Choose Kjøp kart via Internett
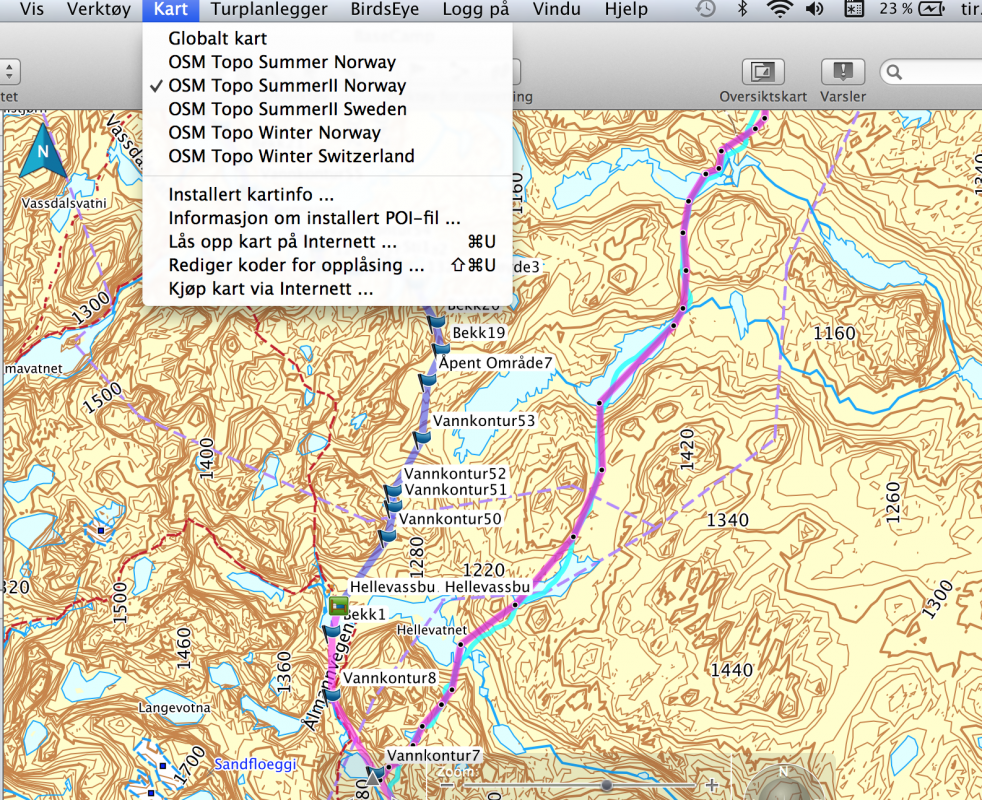 point(271,290)
